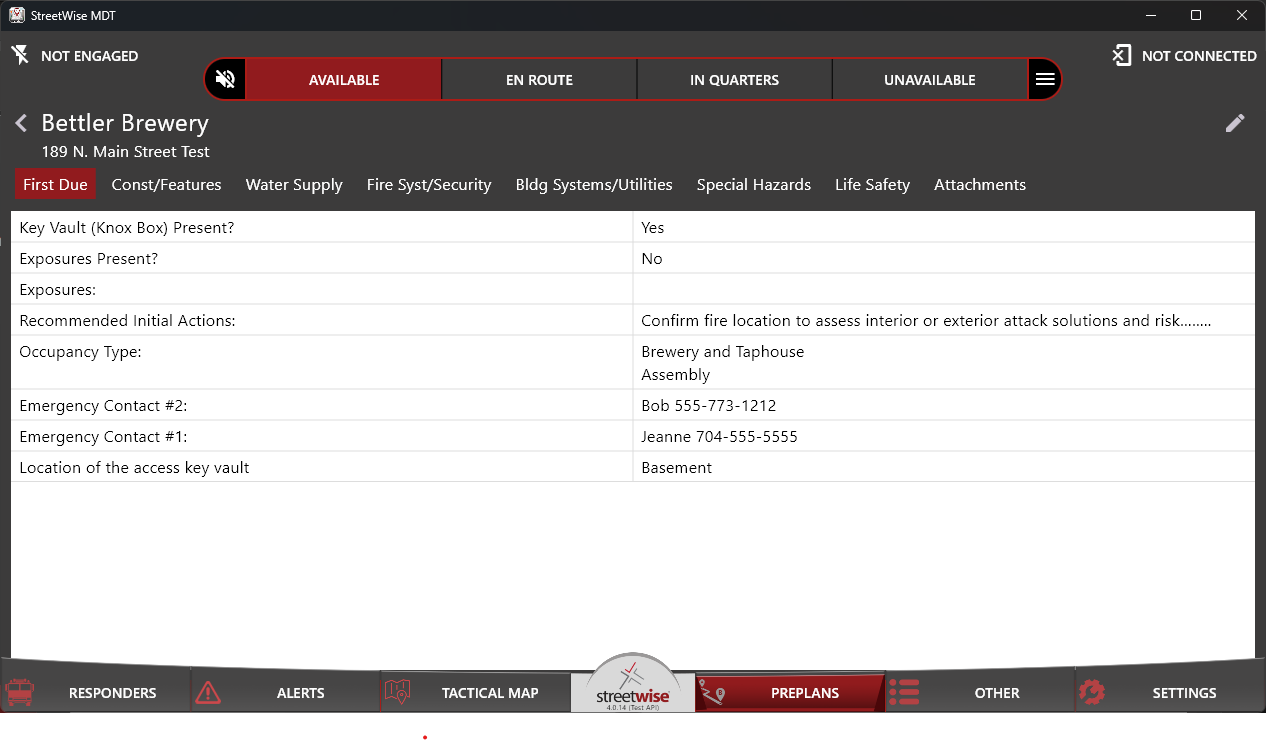Click the Exposures Present value No
This screenshot has width=1266, height=740.
point(652,259)
